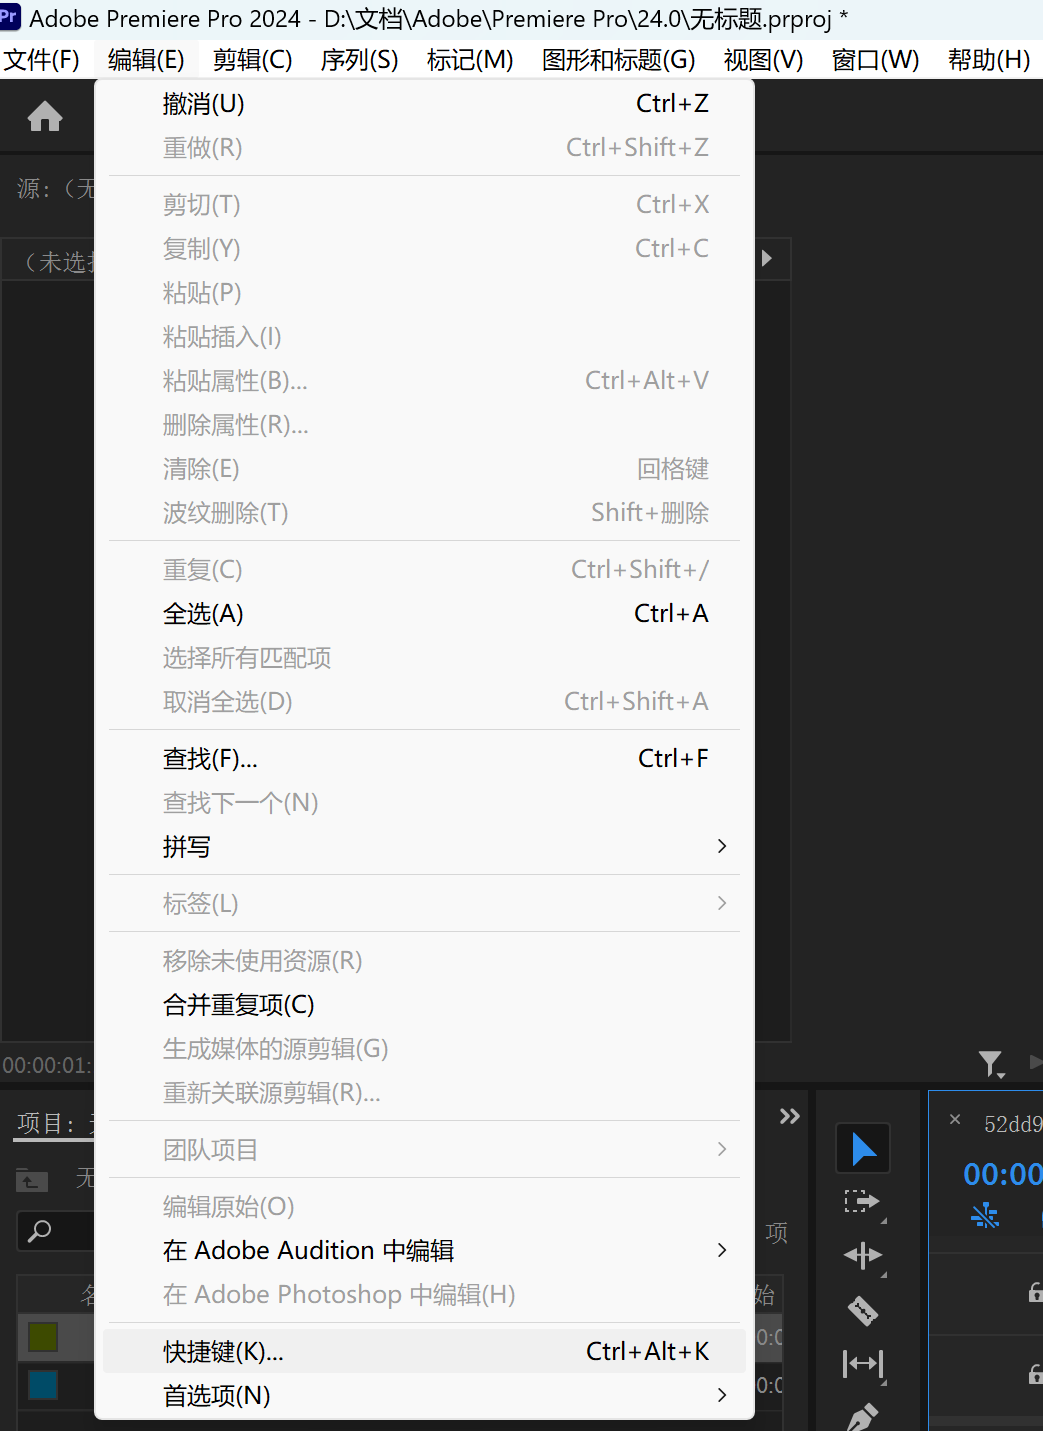Open the funnel filter options
This screenshot has height=1431, width=1043.
pyautogui.click(x=991, y=1063)
